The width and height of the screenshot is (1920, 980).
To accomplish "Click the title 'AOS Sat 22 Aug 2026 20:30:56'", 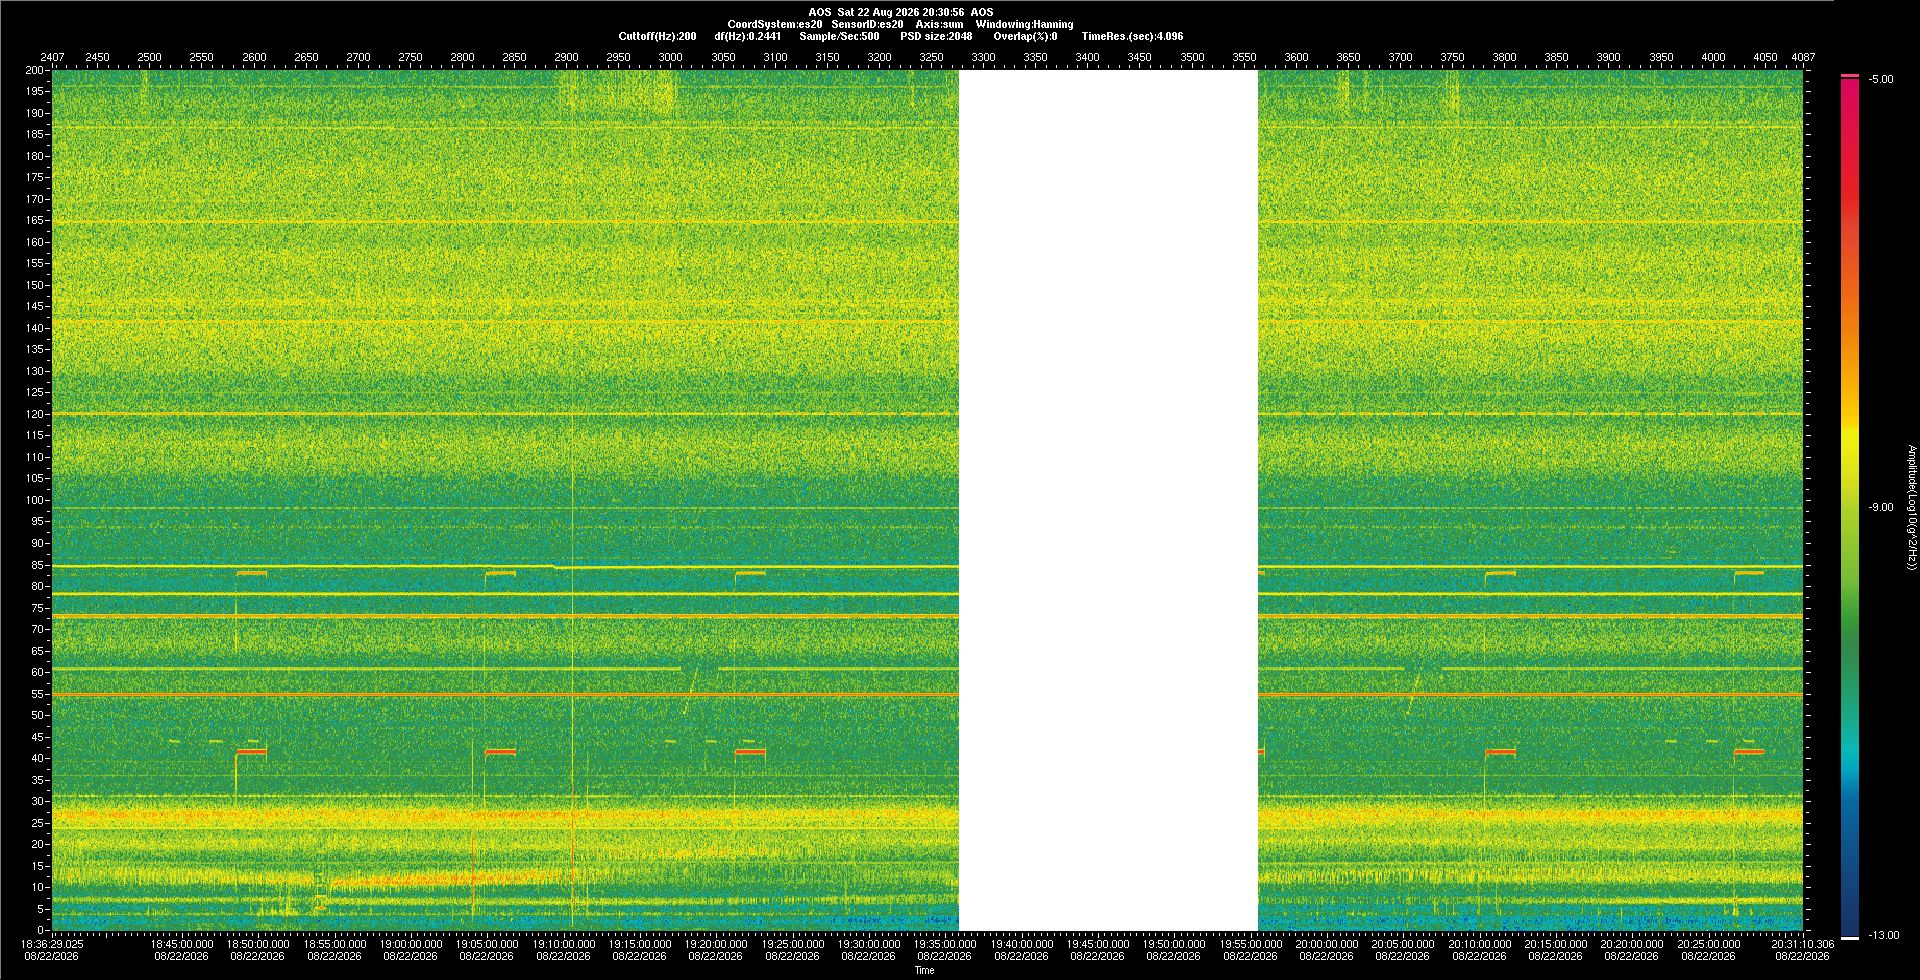I will (x=886, y=12).
